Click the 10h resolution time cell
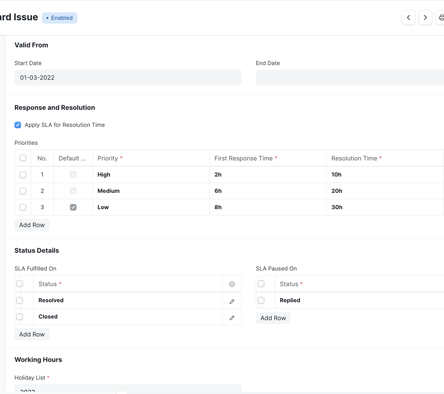Viewport: 444px width, 394px height. [385, 174]
